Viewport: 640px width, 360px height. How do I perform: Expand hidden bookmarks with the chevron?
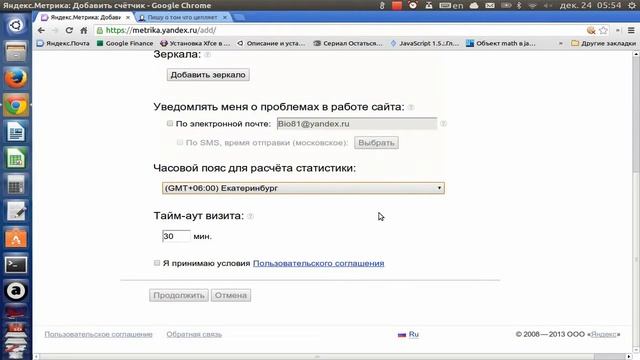(560, 43)
